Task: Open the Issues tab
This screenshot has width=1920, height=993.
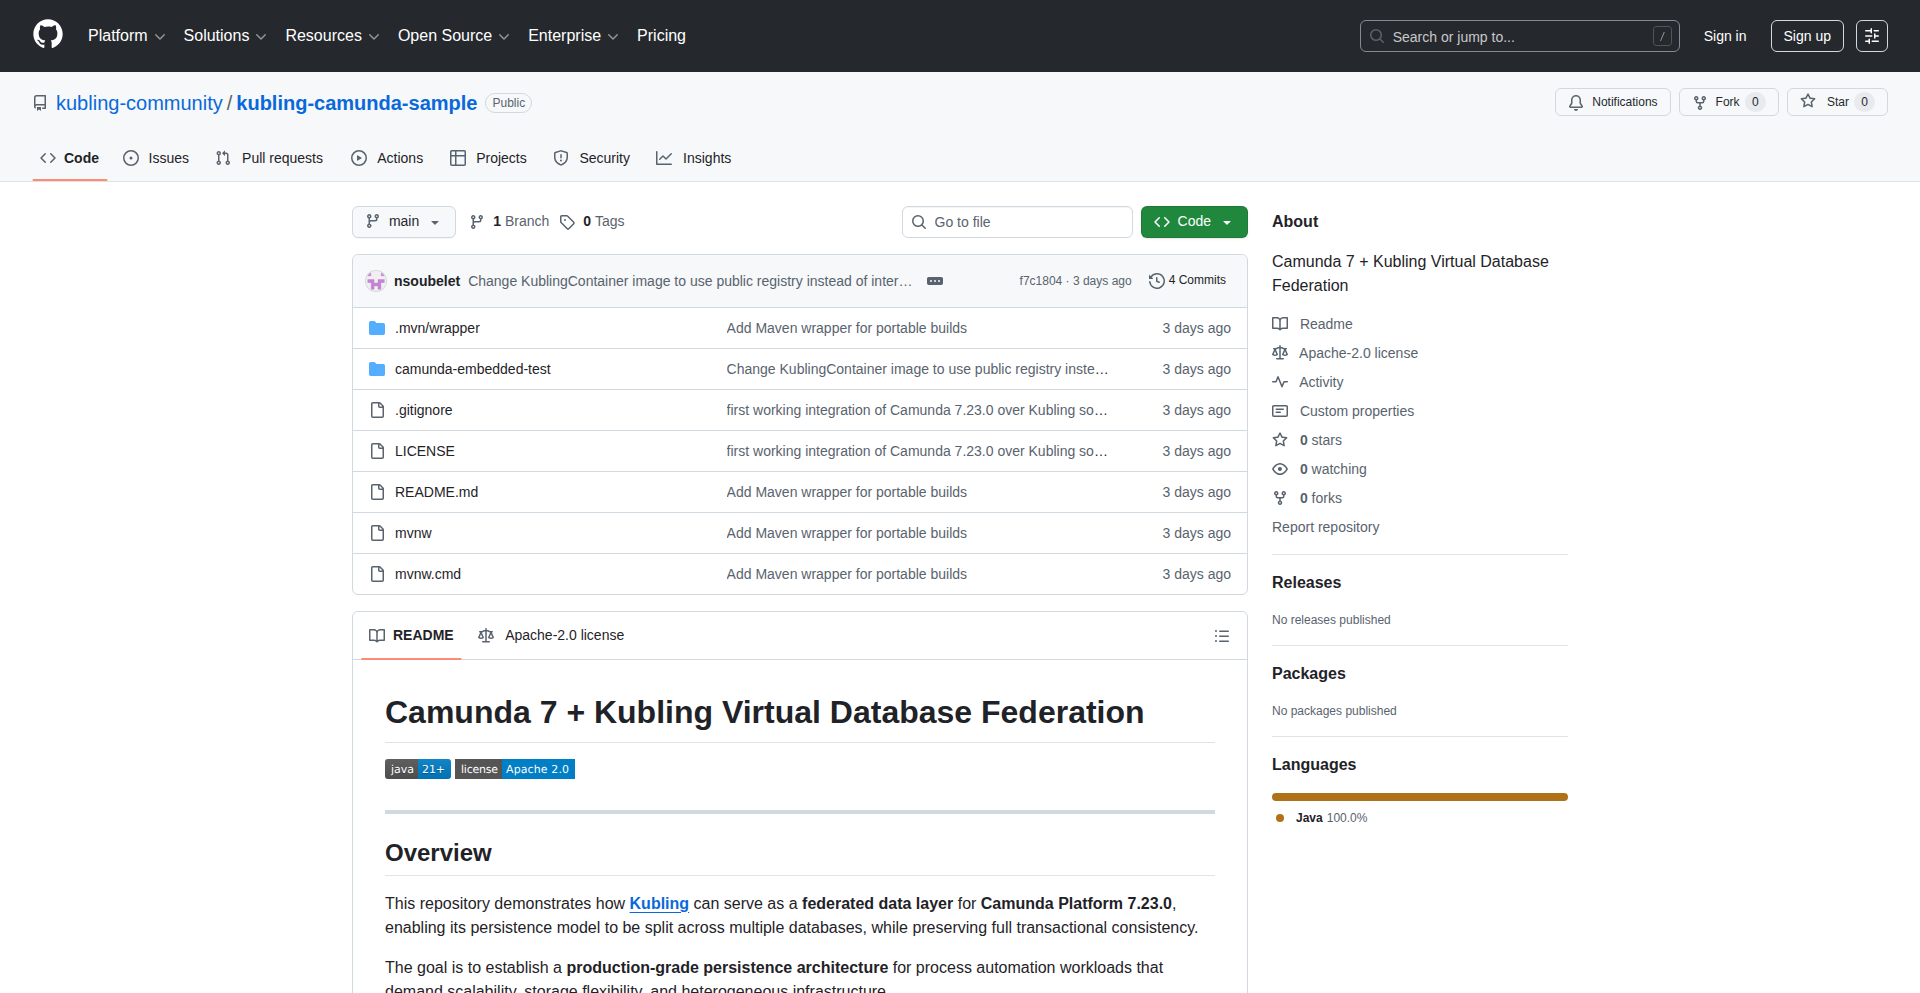Action: pos(156,158)
